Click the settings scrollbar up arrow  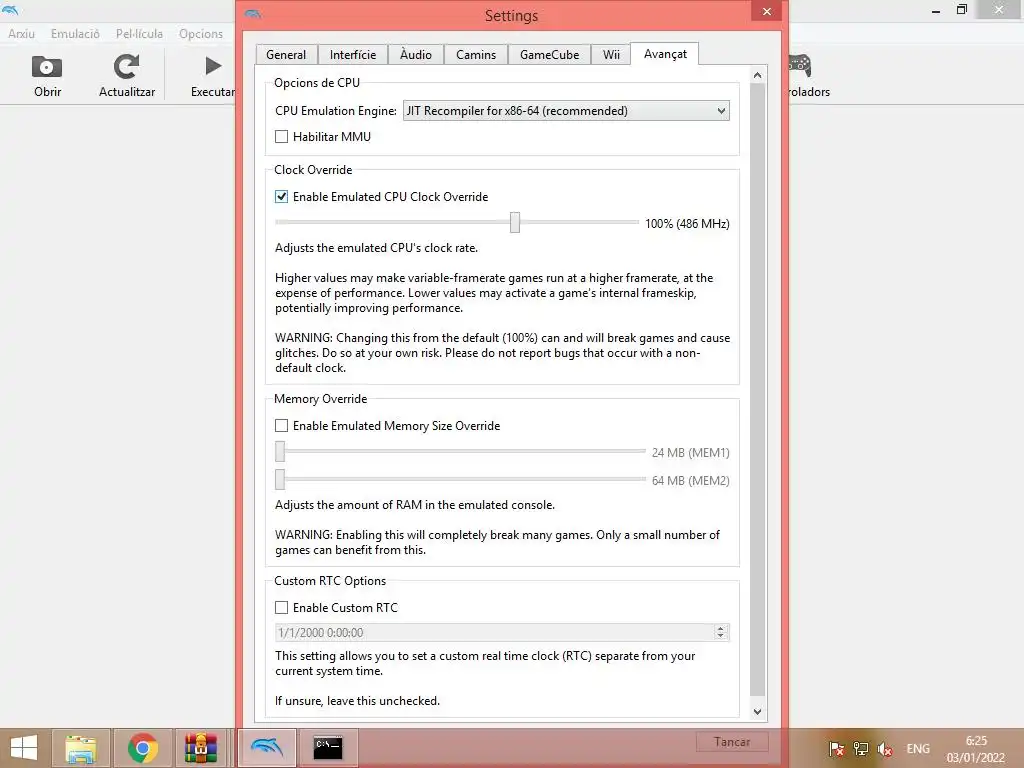click(758, 75)
